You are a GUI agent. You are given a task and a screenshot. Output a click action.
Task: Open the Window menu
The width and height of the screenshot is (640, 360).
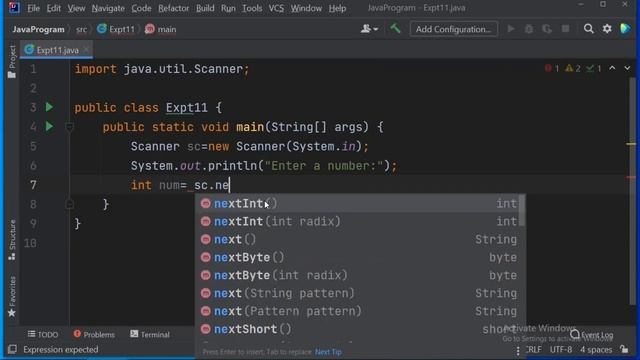[306, 8]
